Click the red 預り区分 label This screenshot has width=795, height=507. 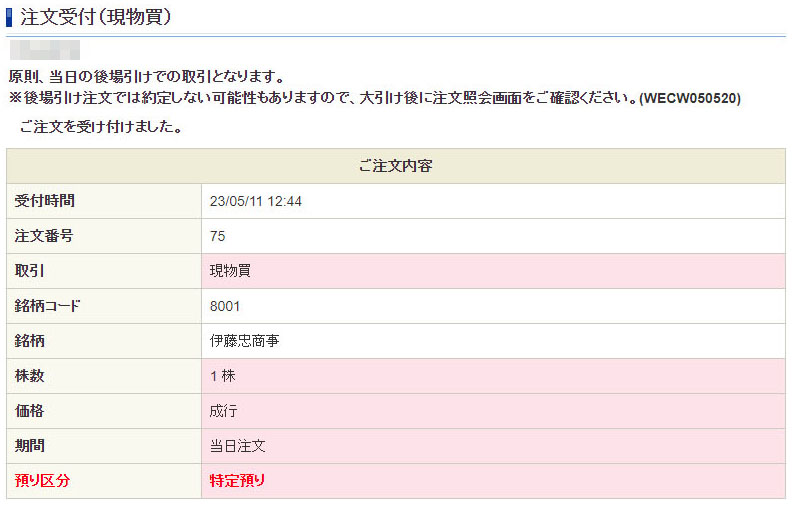point(43,481)
